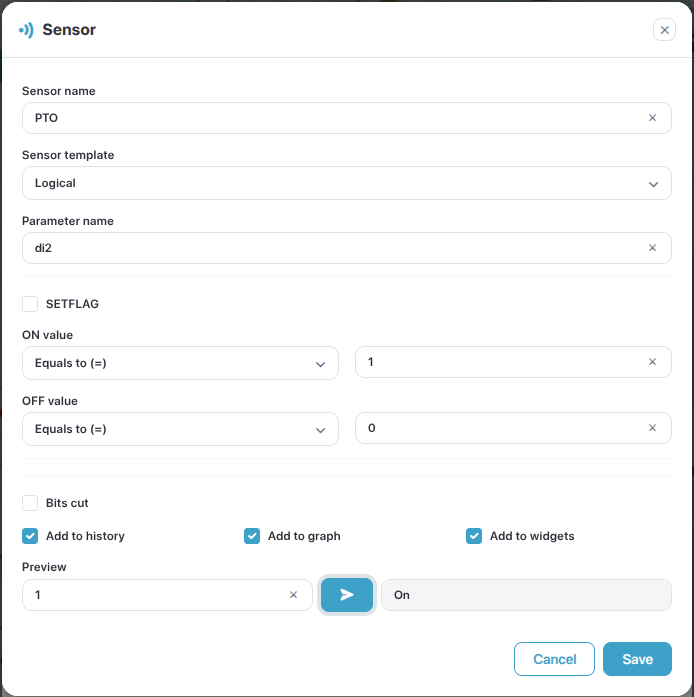Screen dimensions: 694x697
Task: Clear the Parameter name di2 field
Action: pos(652,248)
